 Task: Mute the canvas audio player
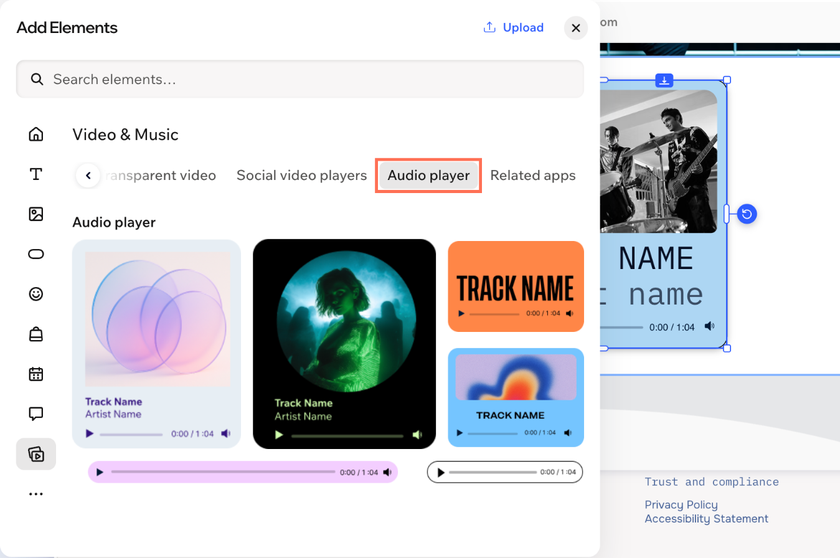click(x=710, y=326)
